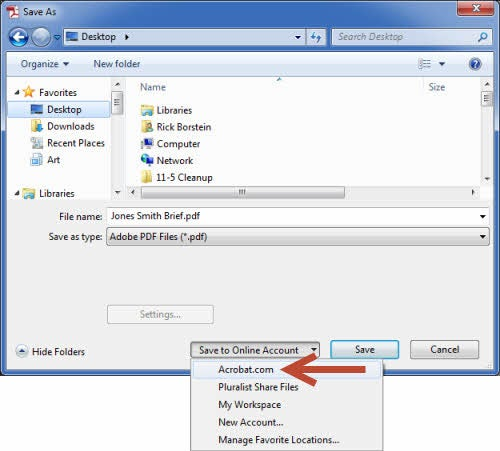Choose My Workspace menu entry
Viewport: 500px width, 451px height.
tap(250, 405)
